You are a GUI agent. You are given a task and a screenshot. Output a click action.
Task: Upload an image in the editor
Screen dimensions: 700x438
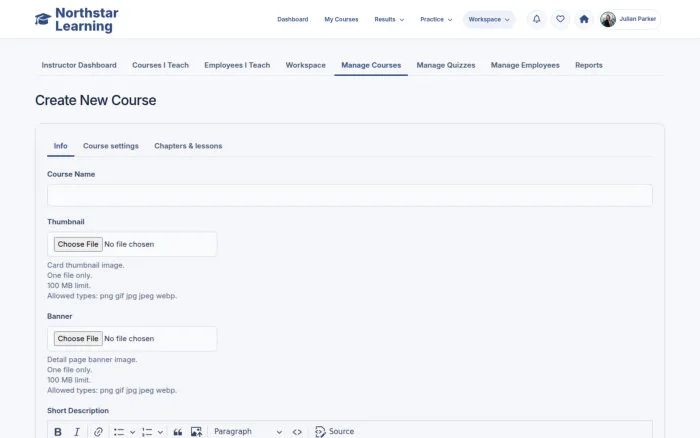pyautogui.click(x=196, y=432)
